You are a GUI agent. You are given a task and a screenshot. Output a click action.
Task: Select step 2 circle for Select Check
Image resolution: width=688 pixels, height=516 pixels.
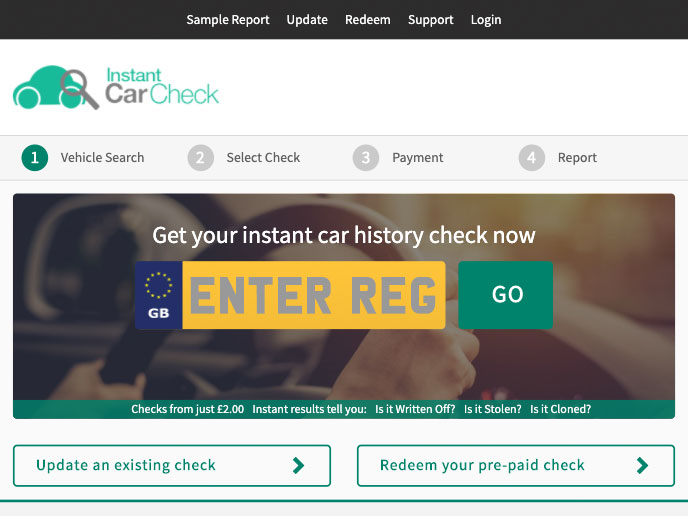(201, 158)
